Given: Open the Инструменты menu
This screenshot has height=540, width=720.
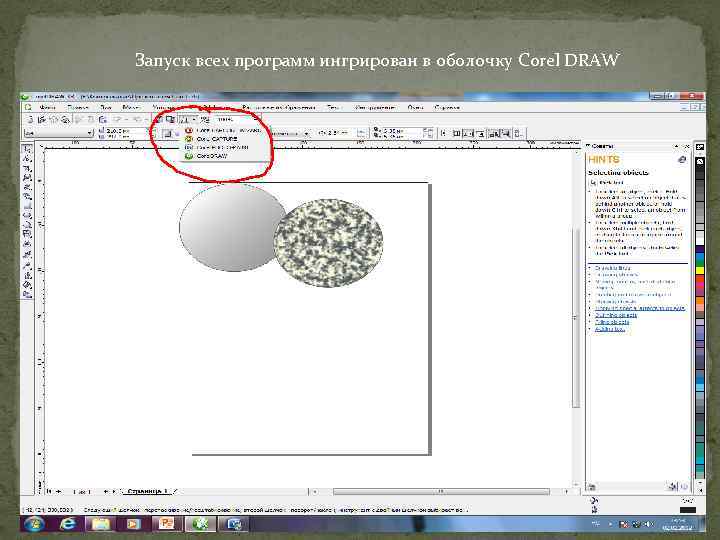Looking at the screenshot, I should (375, 107).
